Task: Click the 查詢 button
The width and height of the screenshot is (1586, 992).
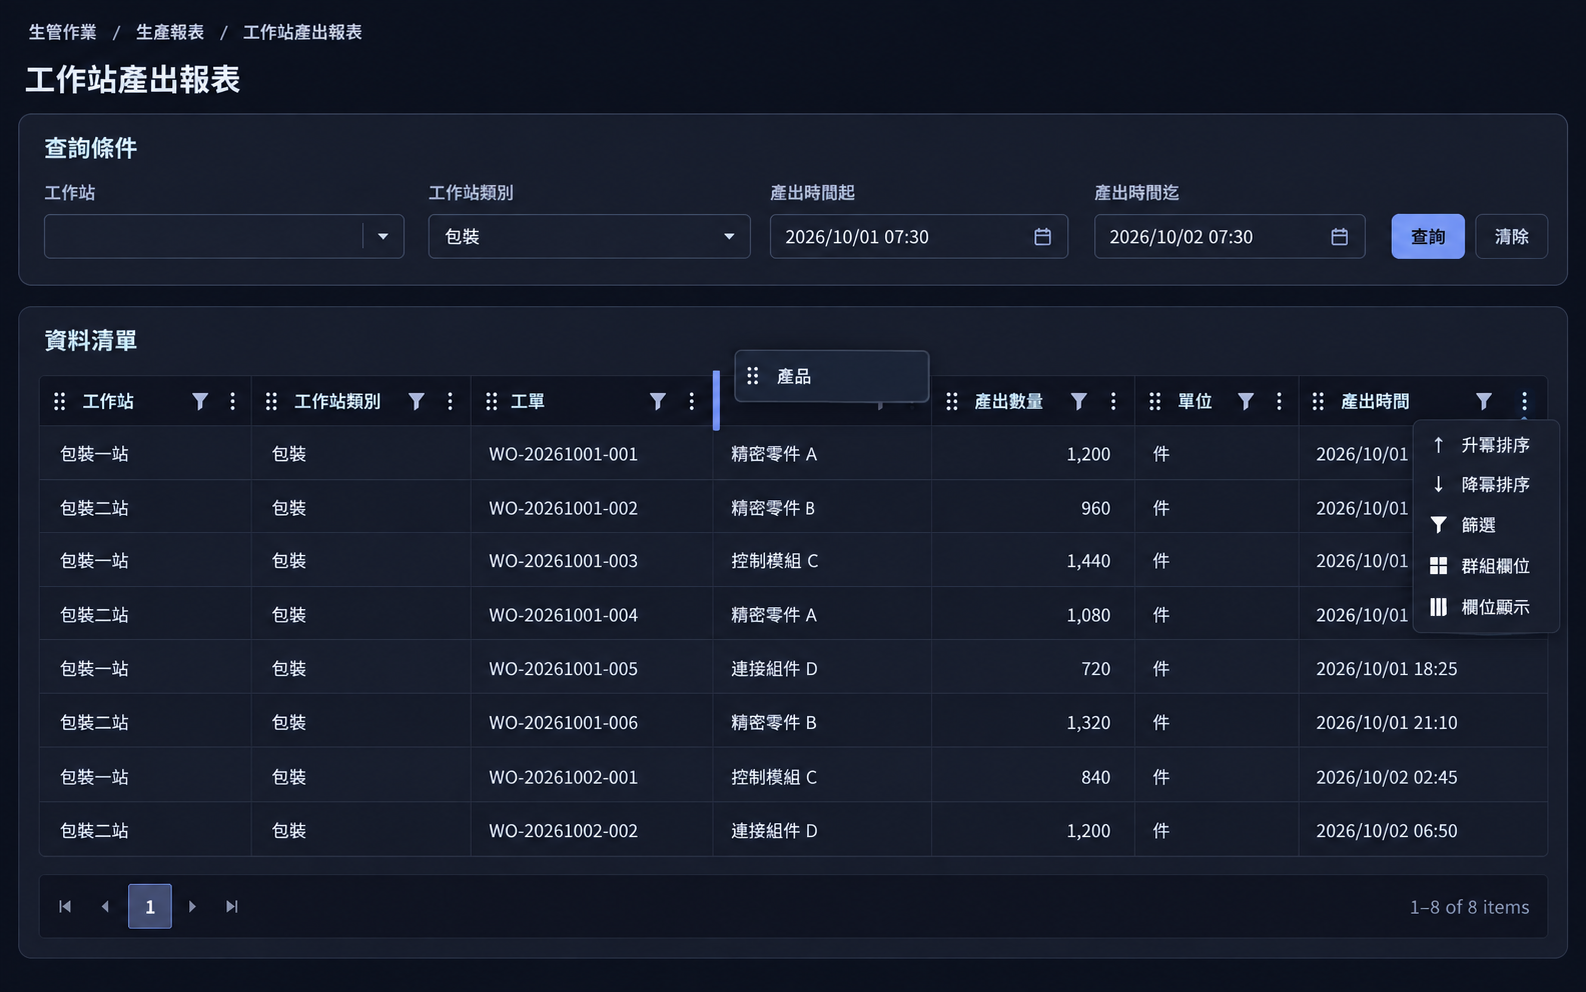Action: [1428, 237]
